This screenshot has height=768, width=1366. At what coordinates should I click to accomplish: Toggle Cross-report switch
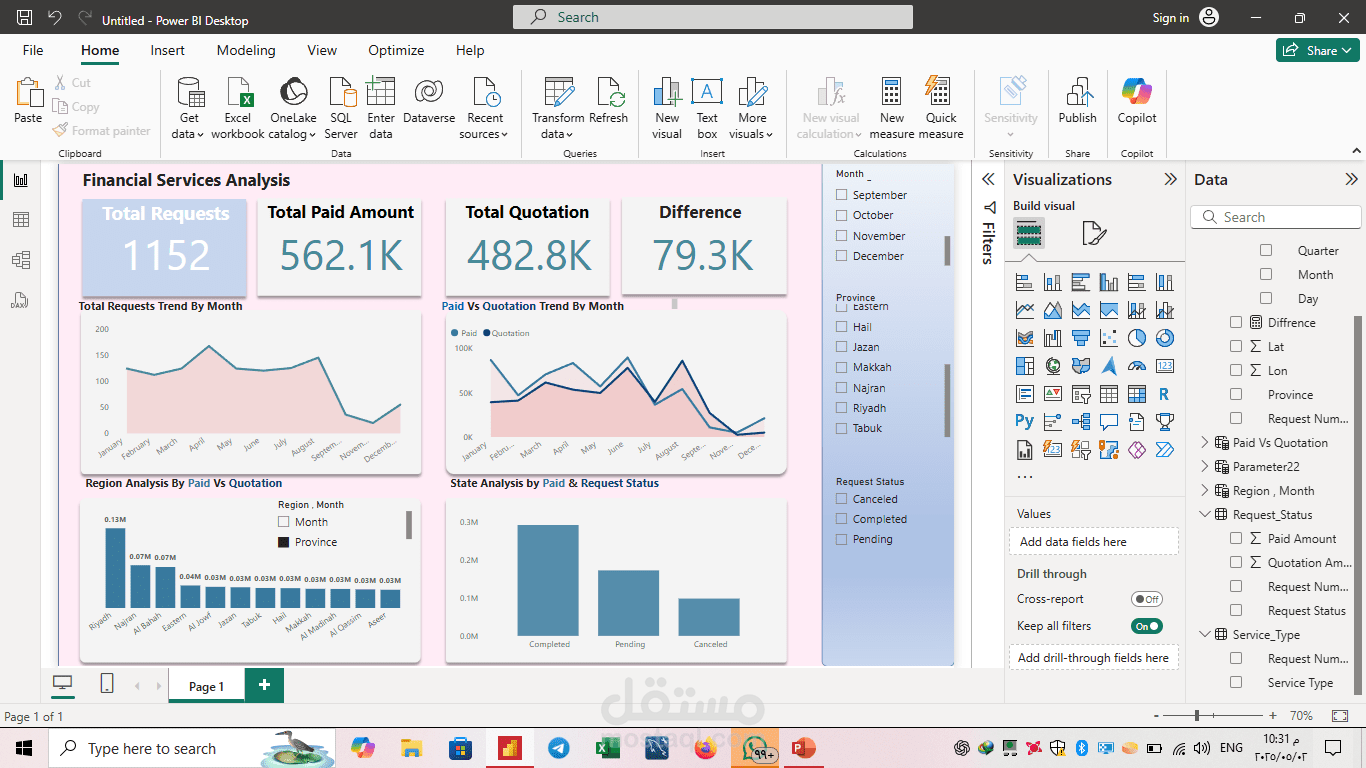(1146, 599)
